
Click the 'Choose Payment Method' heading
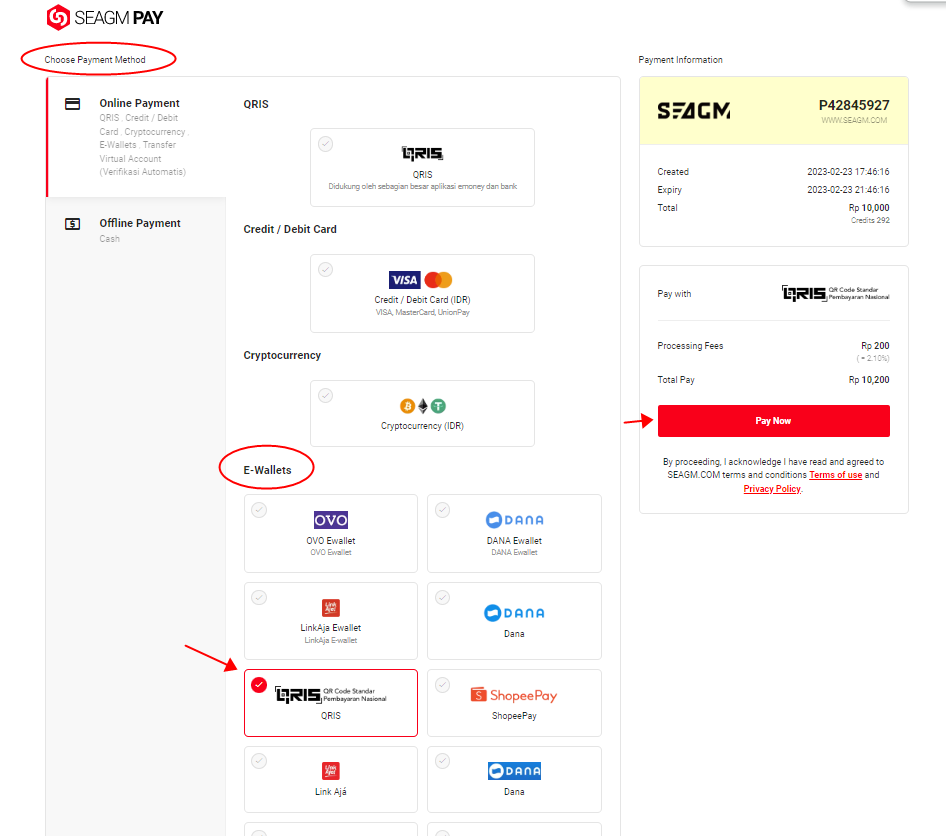coord(95,60)
